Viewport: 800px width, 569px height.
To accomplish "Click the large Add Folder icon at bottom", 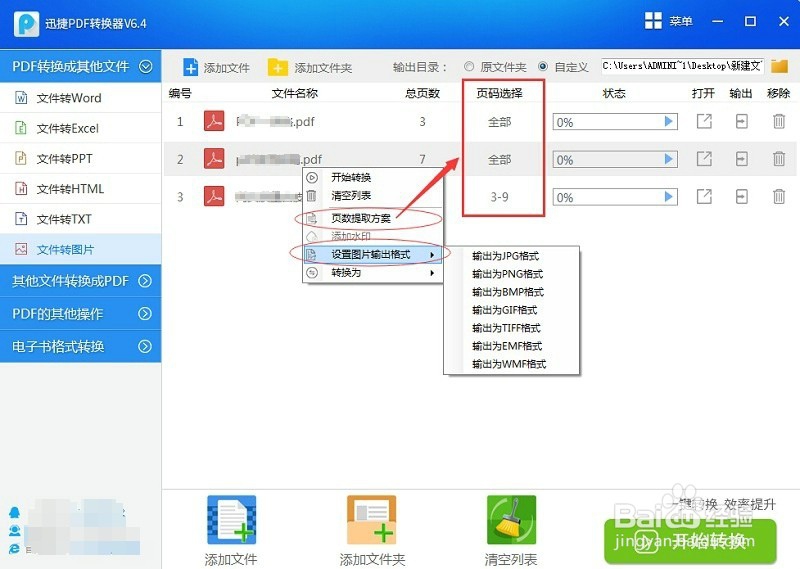I will pos(371,519).
